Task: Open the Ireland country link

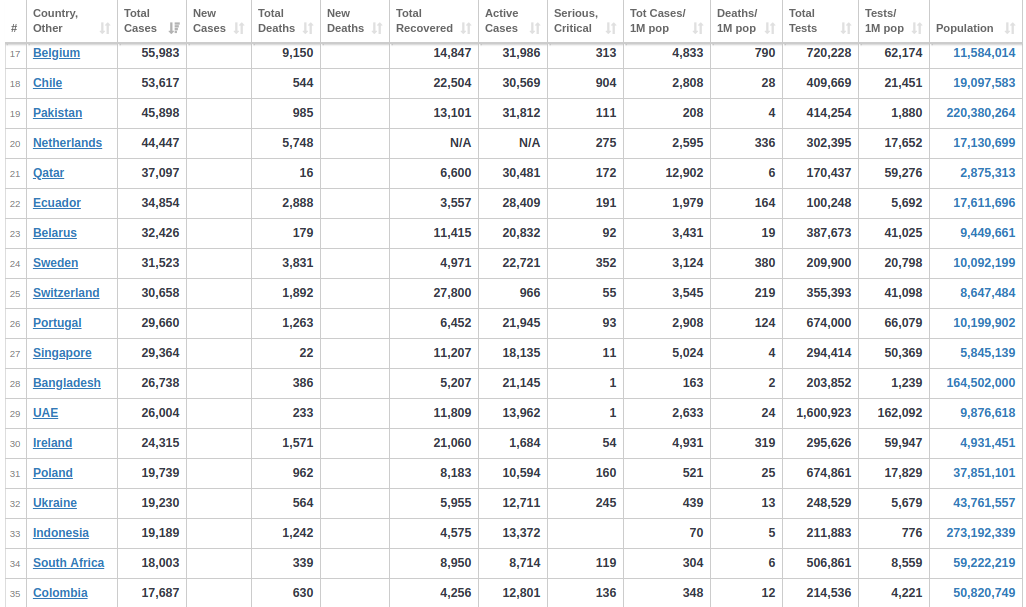Action: coord(52,443)
